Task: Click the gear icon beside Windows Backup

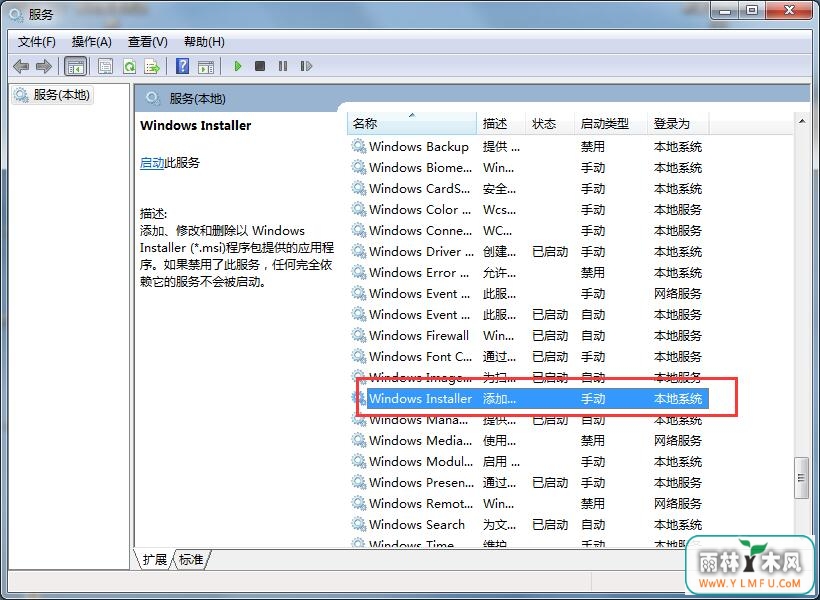Action: click(x=359, y=146)
